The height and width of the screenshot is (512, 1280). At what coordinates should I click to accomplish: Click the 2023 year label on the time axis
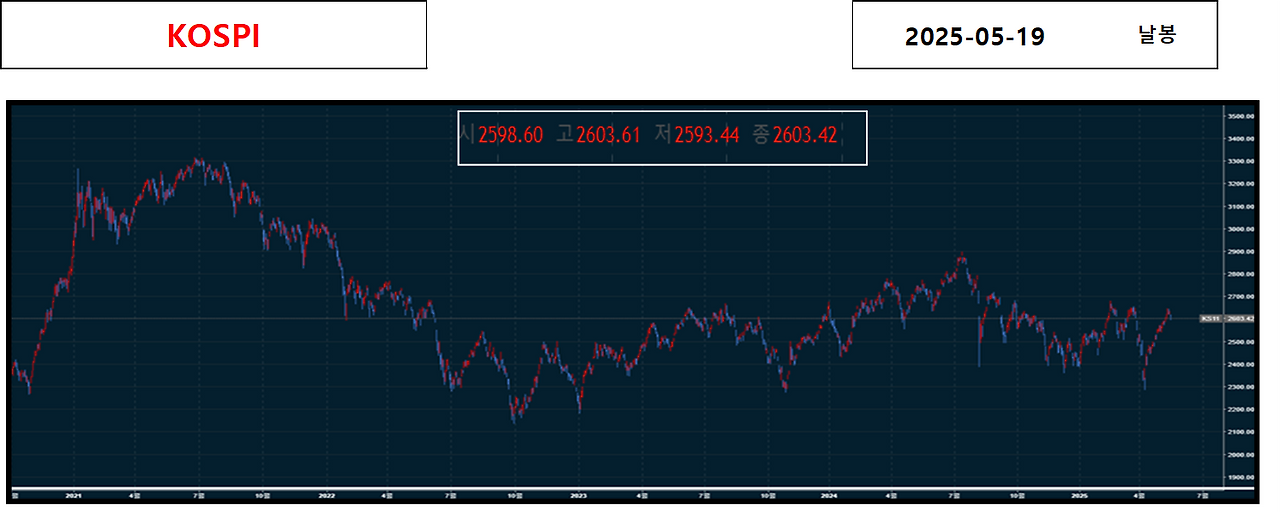[x=577, y=494]
